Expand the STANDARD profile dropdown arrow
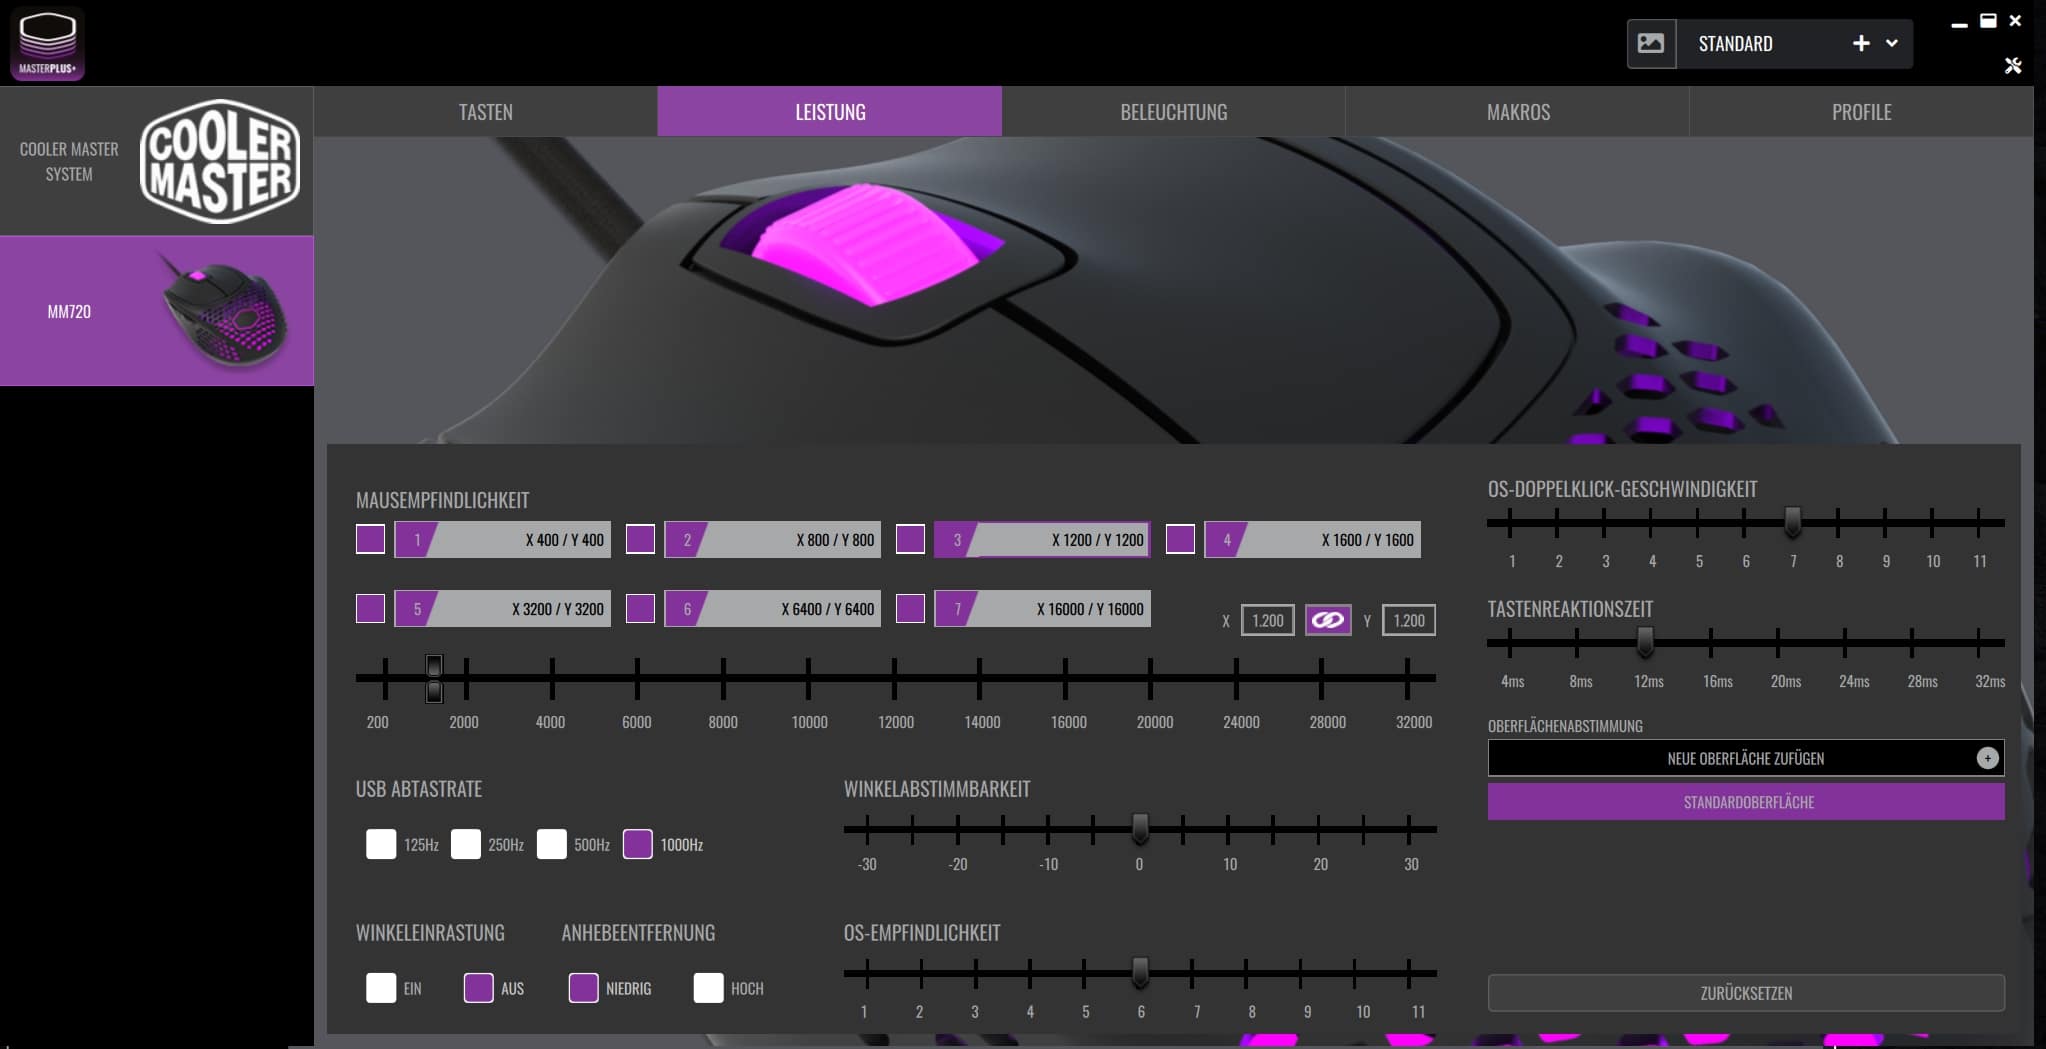The image size is (2046, 1049). click(1892, 44)
